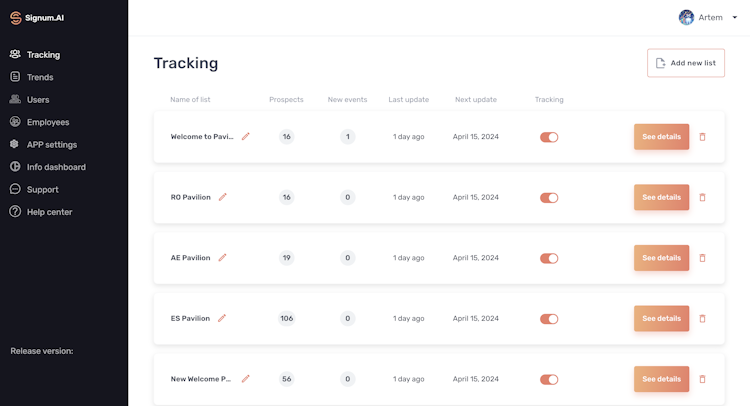Open the Help center sidebar item
This screenshot has height=406, width=750.
[49, 212]
